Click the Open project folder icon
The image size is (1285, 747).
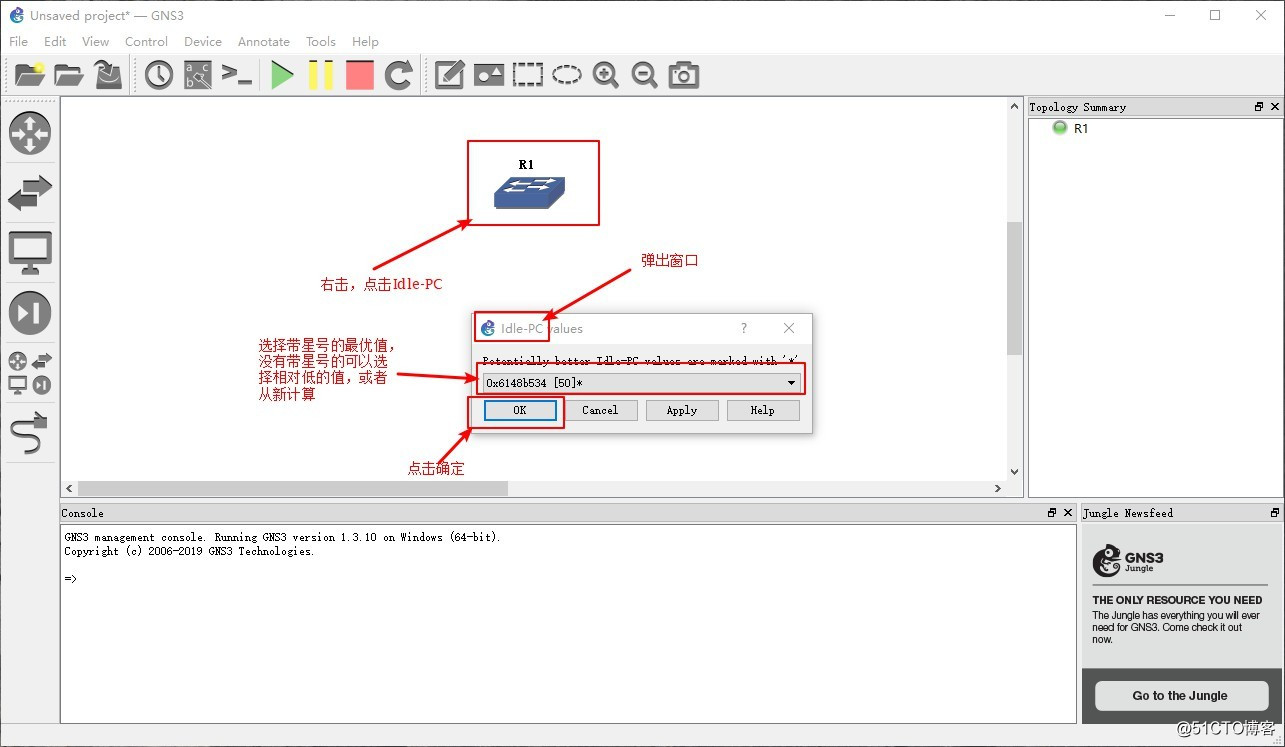point(69,75)
